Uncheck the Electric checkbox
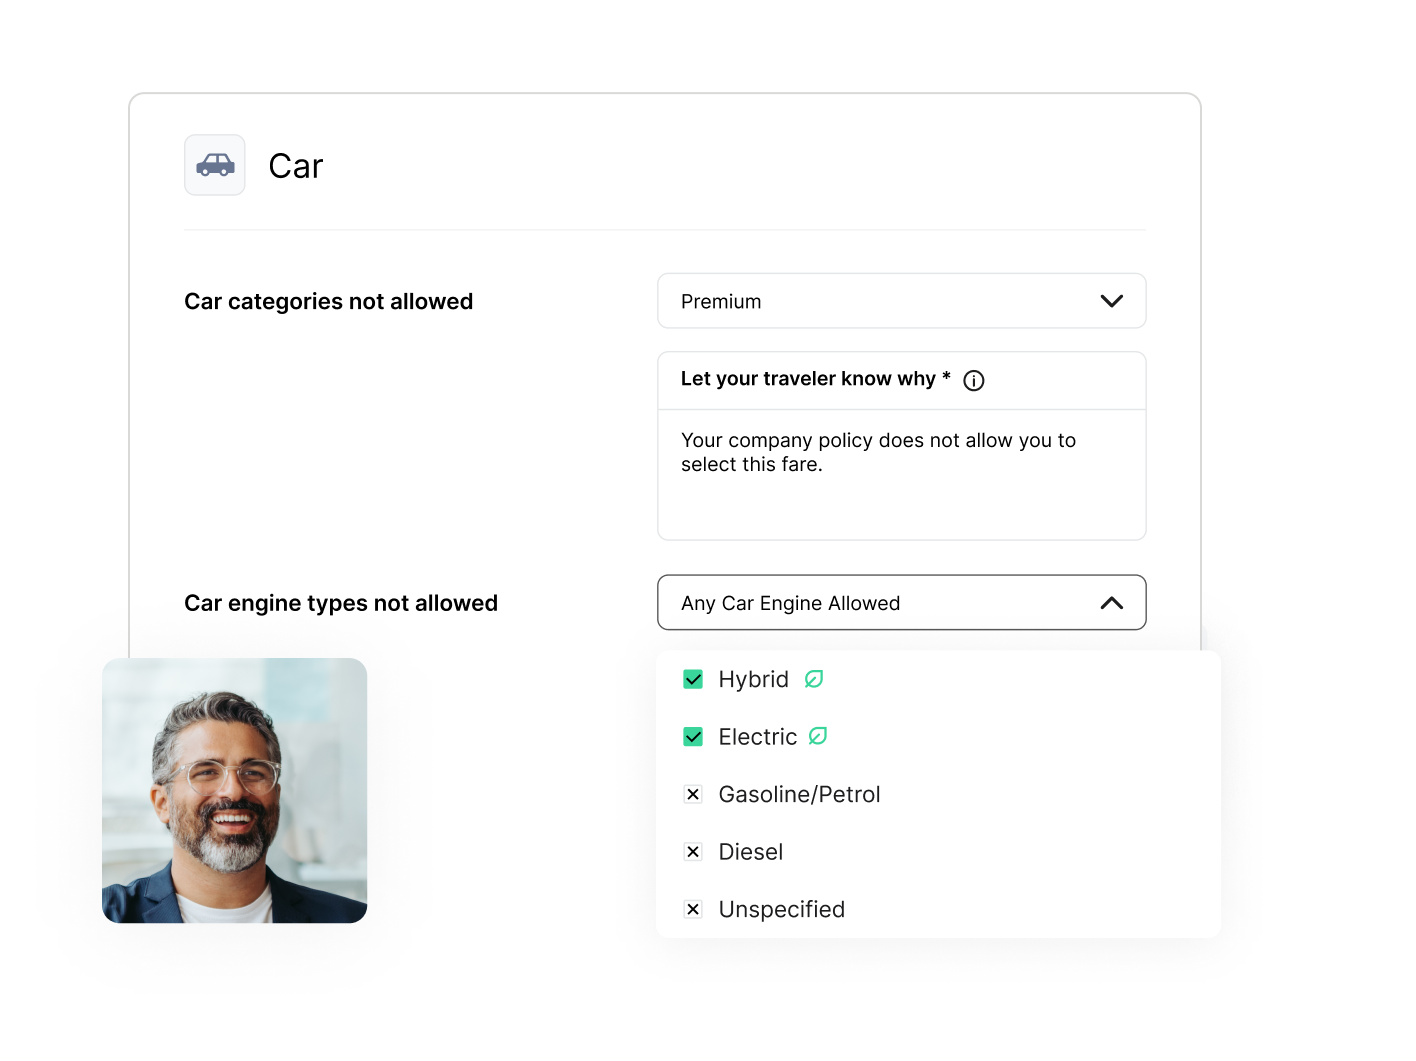This screenshot has height=1061, width=1416. (693, 737)
